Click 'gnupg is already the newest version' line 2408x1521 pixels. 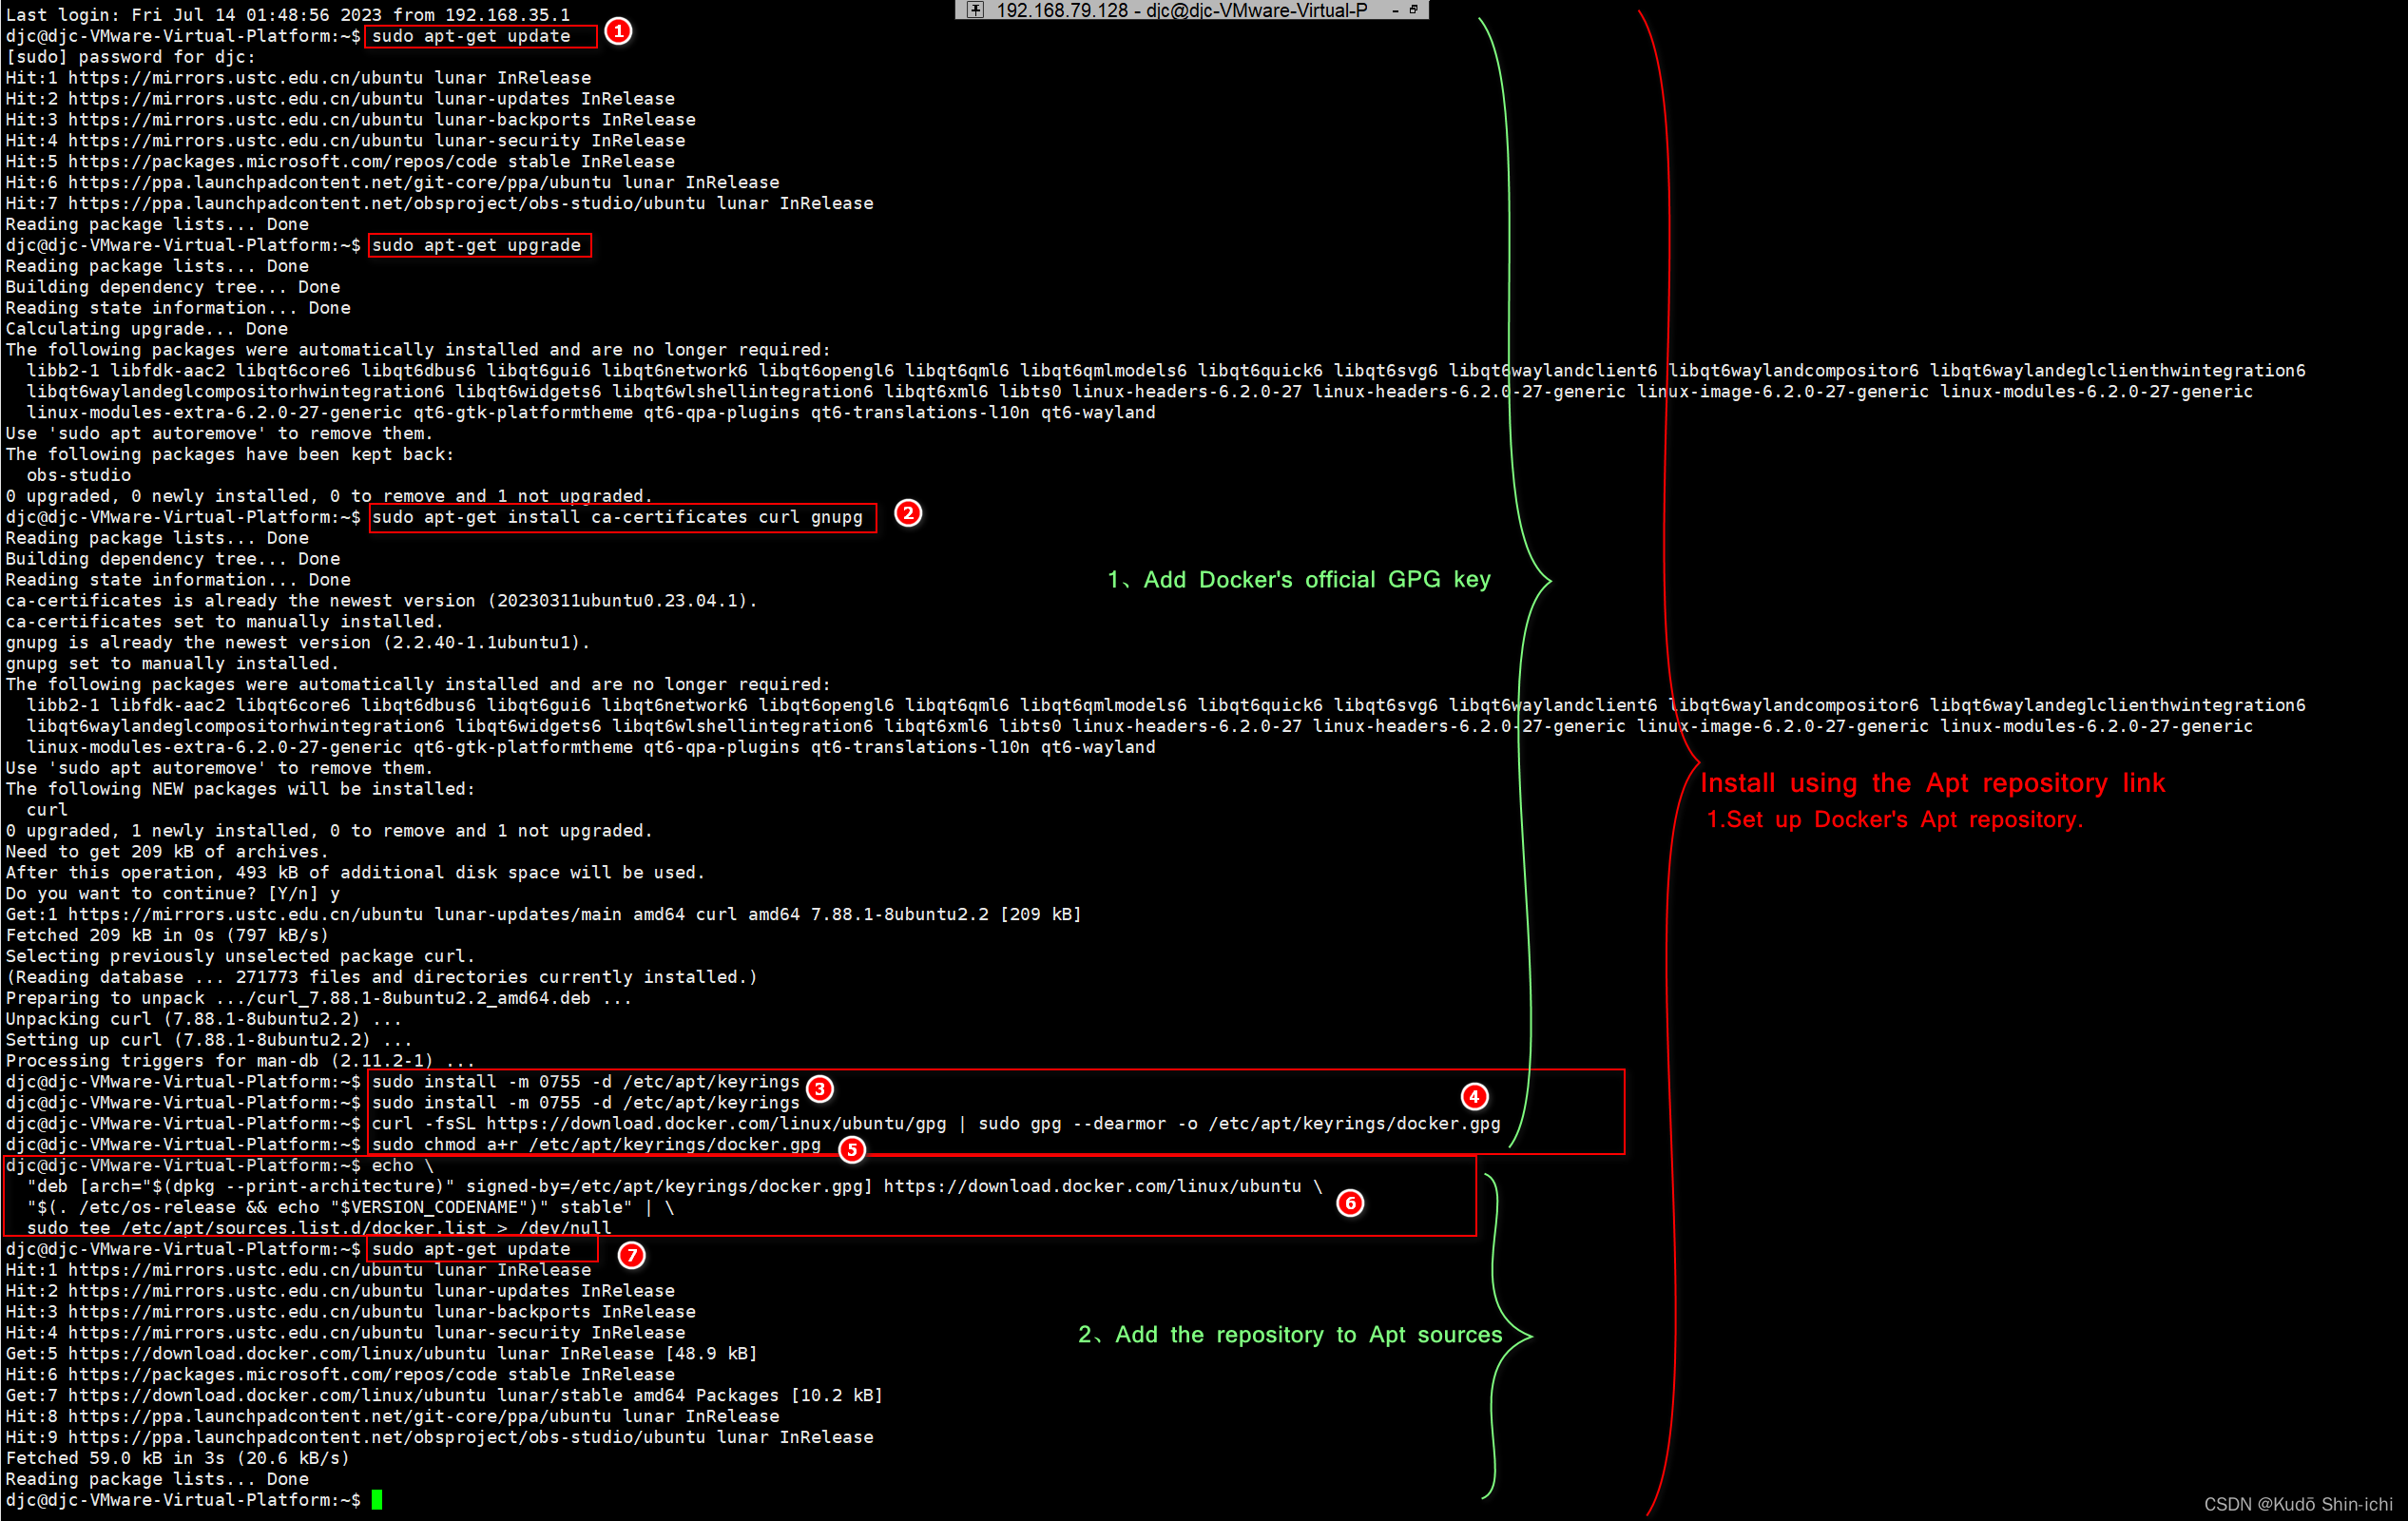pyautogui.click(x=298, y=643)
